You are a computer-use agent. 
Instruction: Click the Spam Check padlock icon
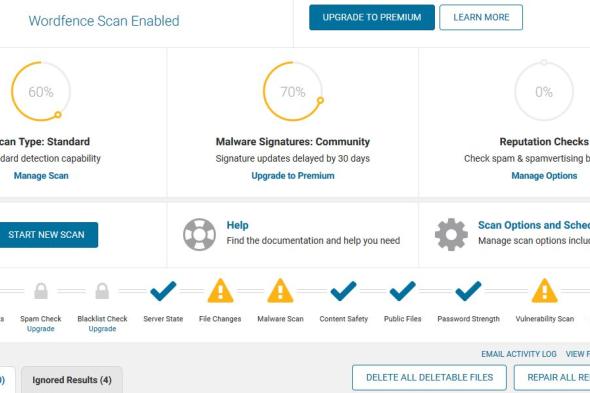41,291
